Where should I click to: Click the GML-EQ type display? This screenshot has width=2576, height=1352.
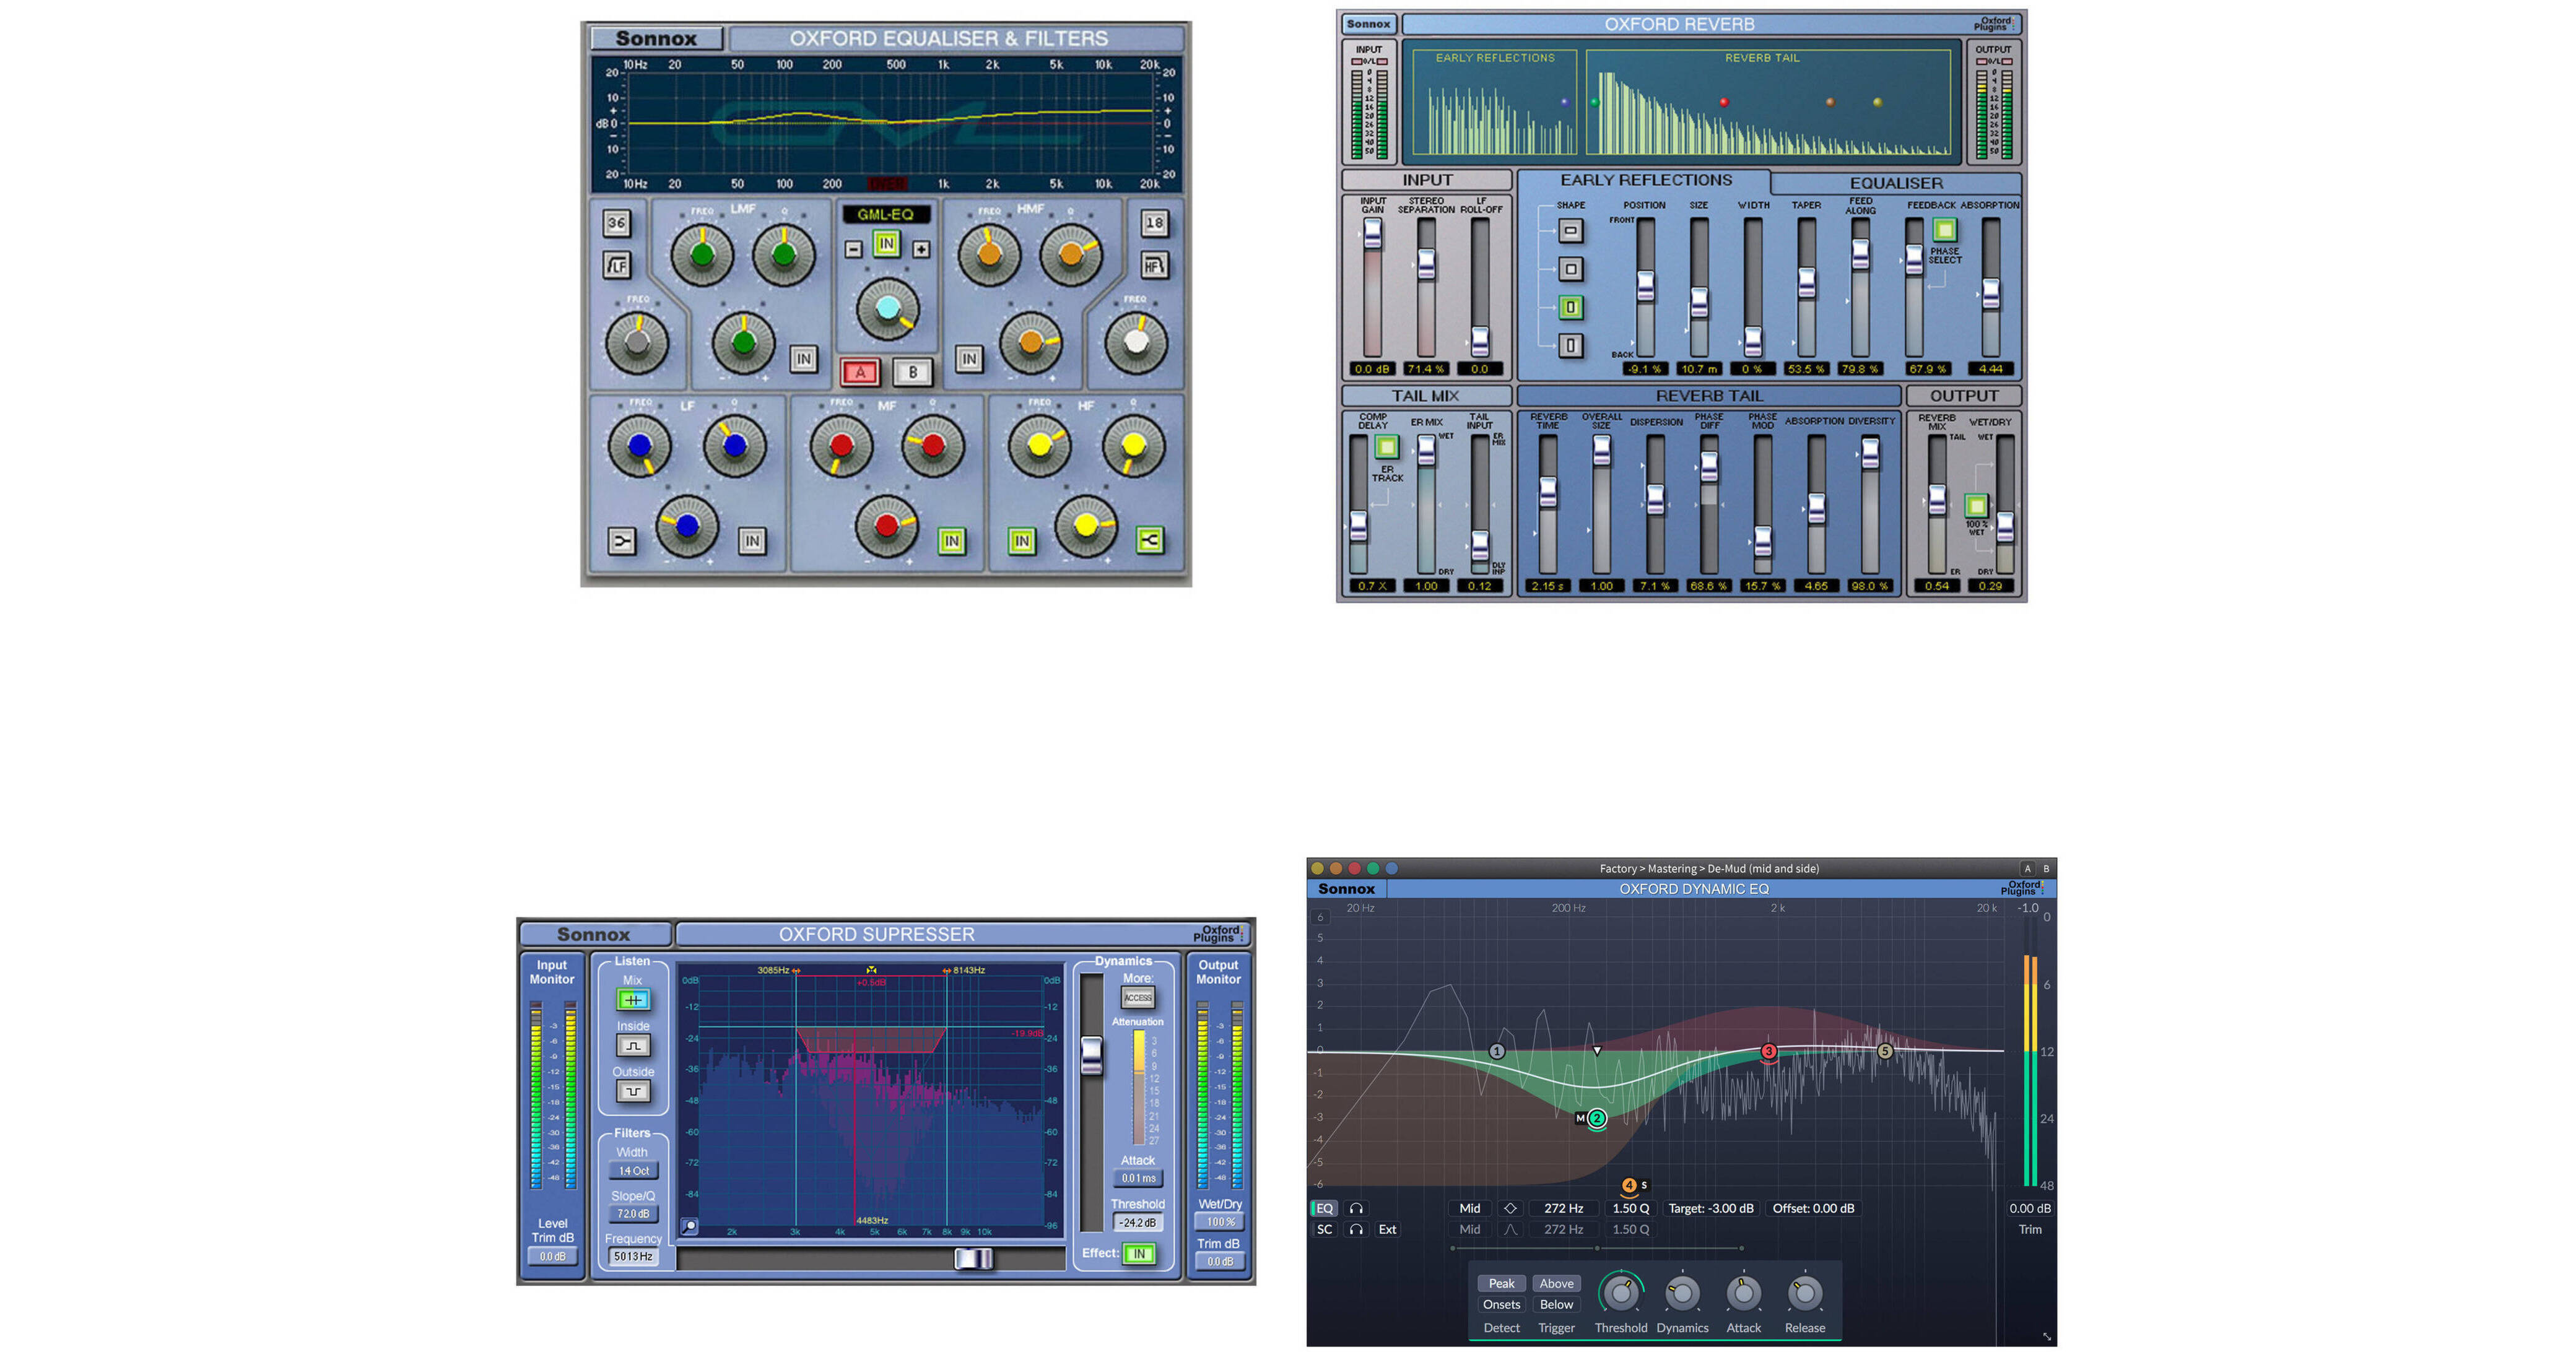coord(886,214)
